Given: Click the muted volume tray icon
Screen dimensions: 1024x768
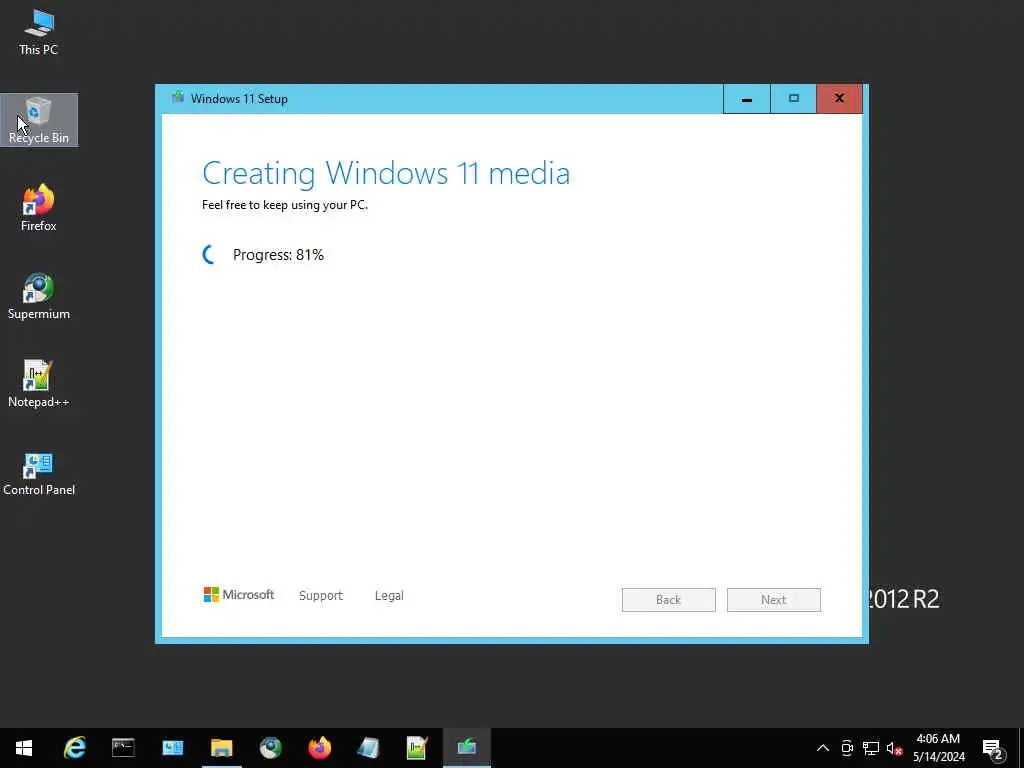Looking at the screenshot, I should point(895,748).
